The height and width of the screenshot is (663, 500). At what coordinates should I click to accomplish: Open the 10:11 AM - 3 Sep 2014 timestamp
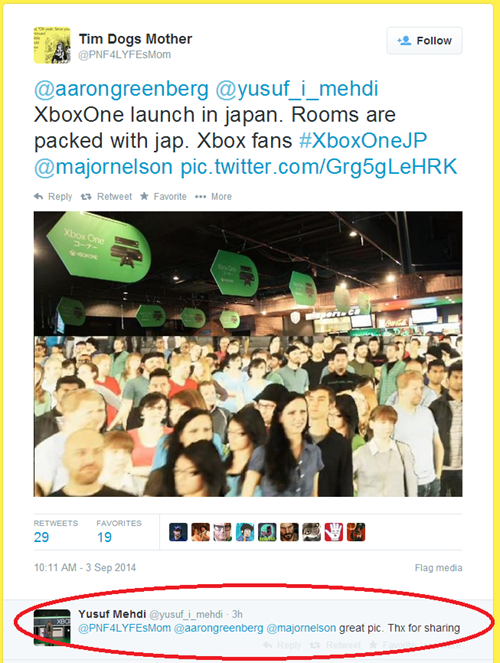[85, 567]
